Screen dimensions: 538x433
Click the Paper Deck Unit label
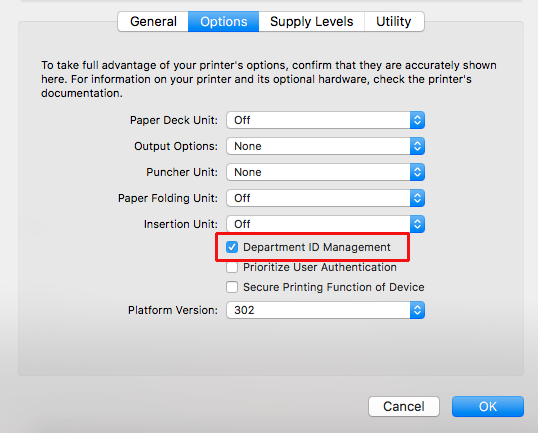174,120
